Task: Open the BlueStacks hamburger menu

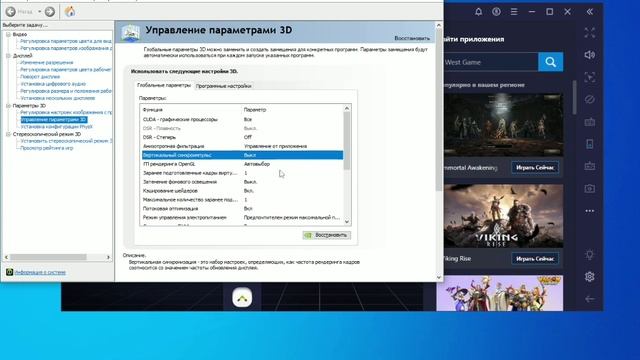Action: [514, 12]
